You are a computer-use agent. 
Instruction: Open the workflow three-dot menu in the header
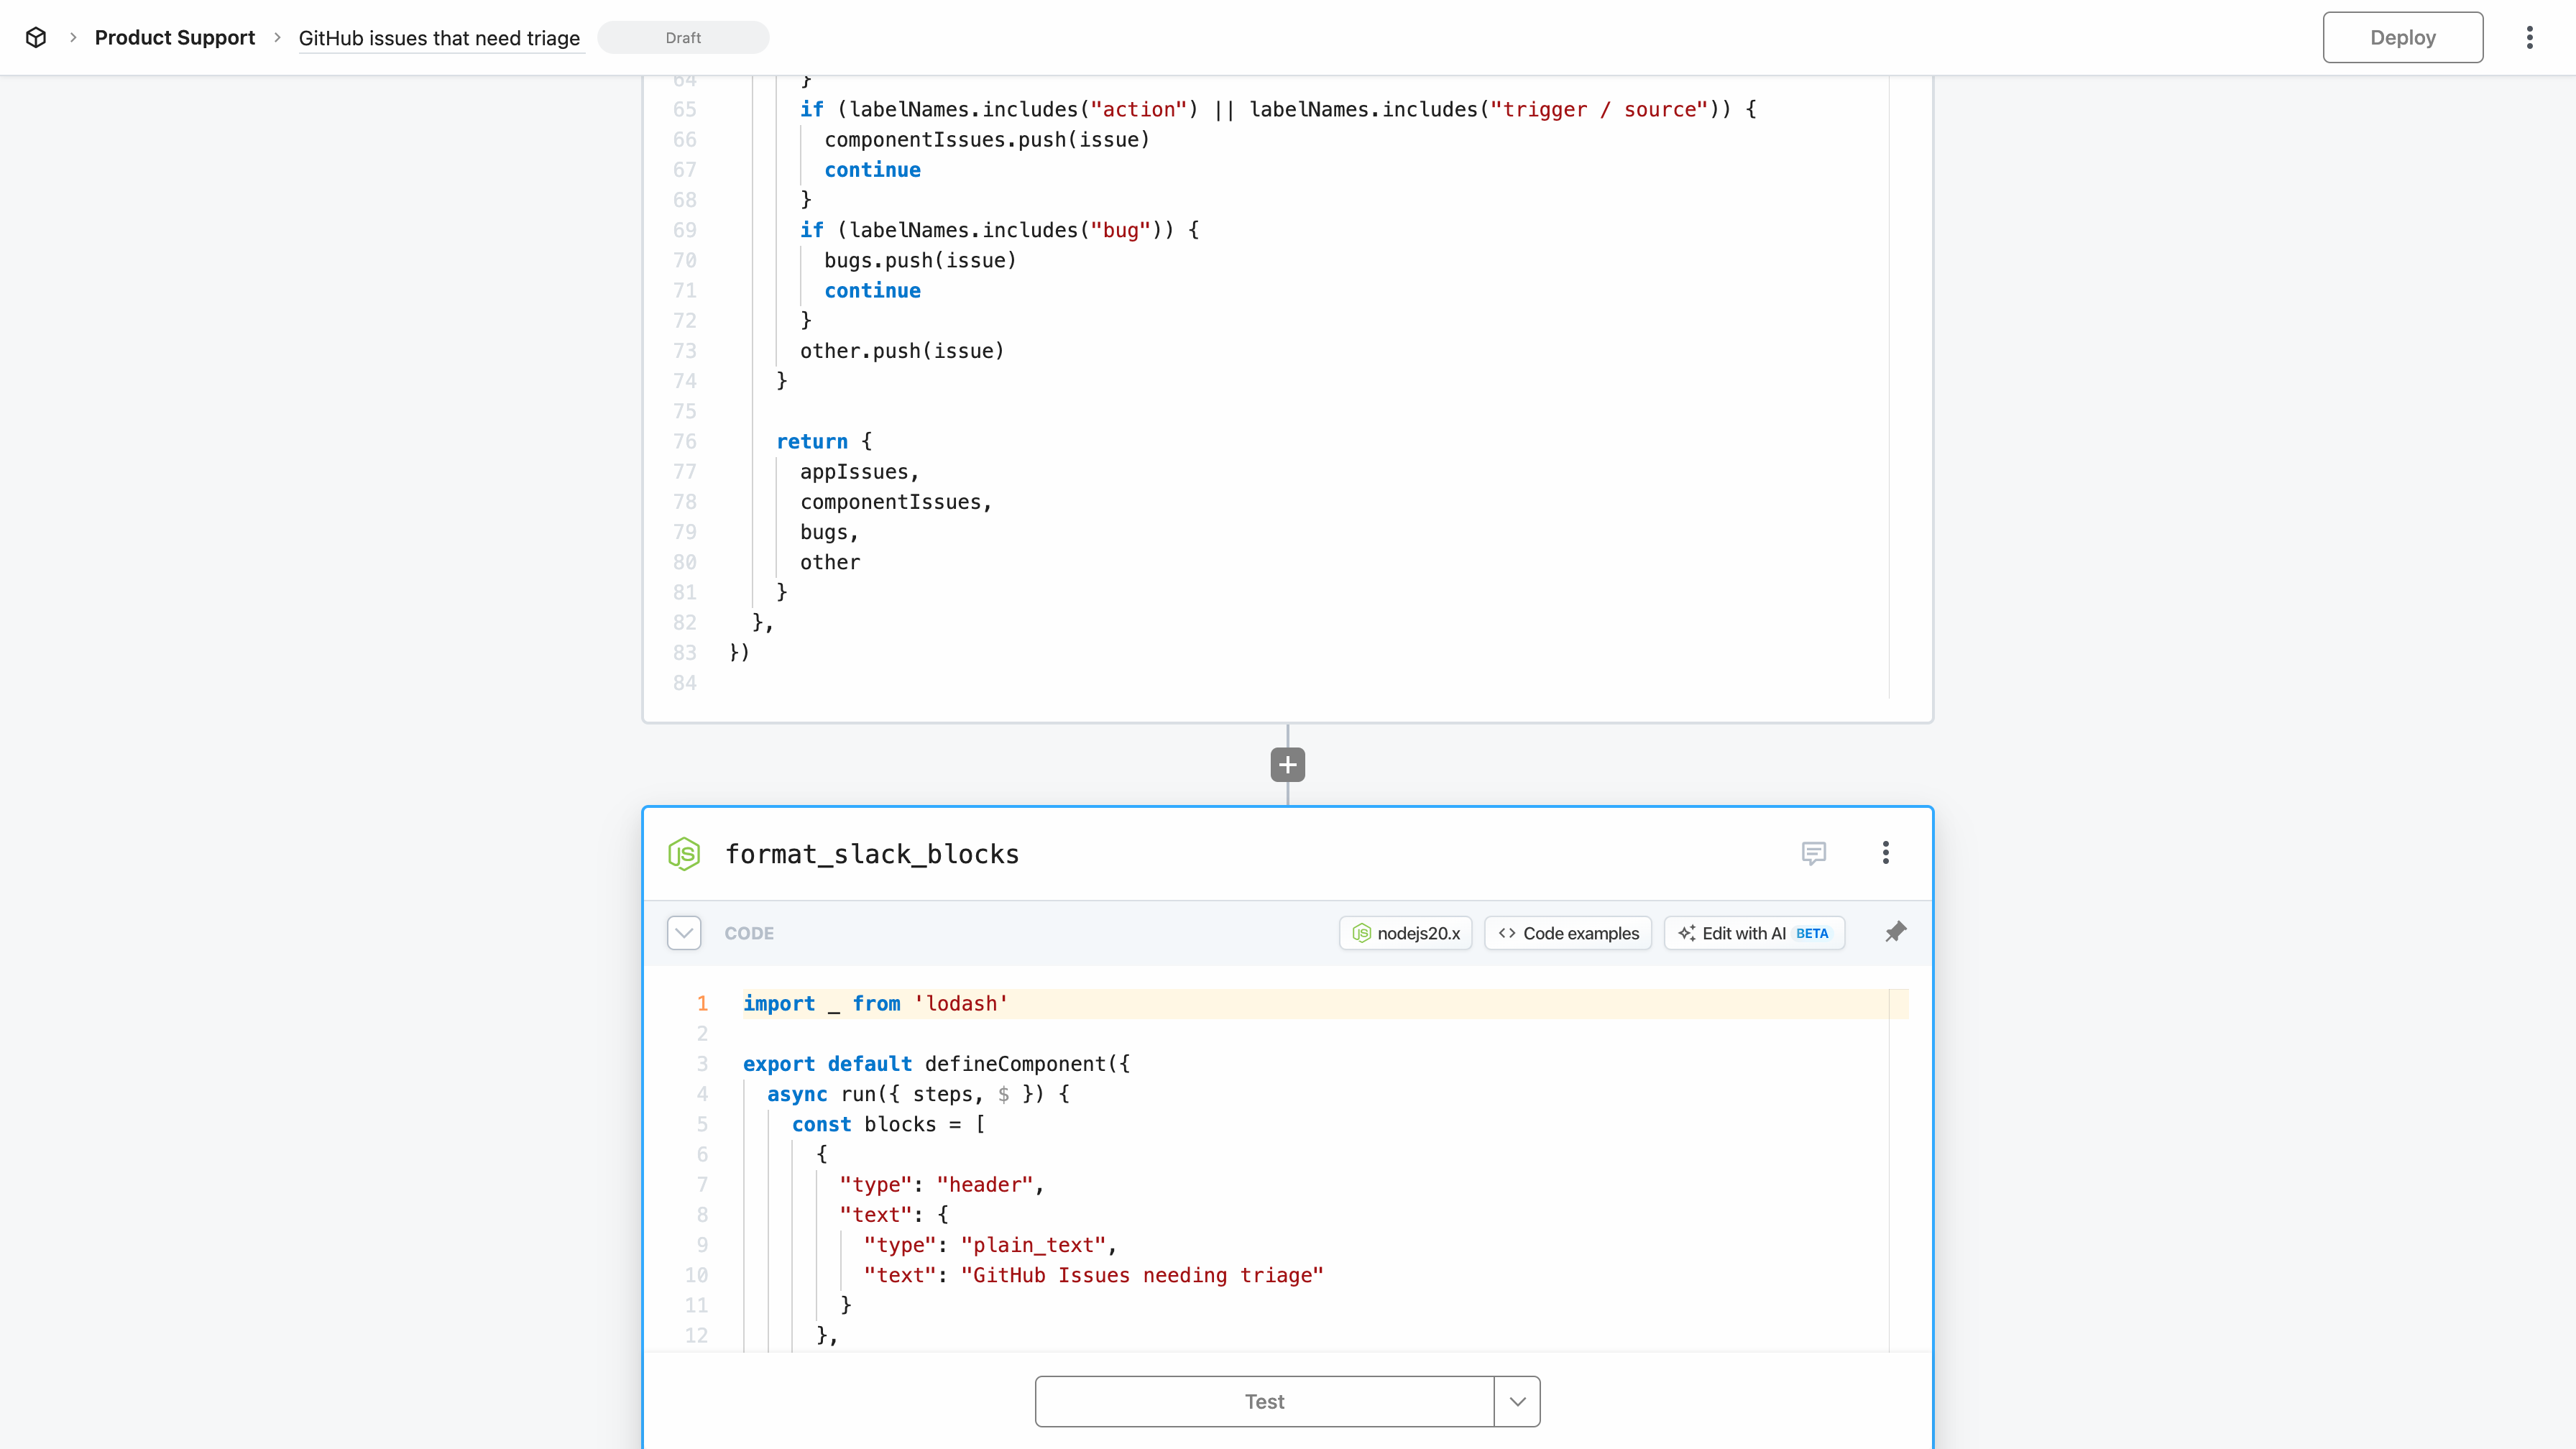(2530, 38)
